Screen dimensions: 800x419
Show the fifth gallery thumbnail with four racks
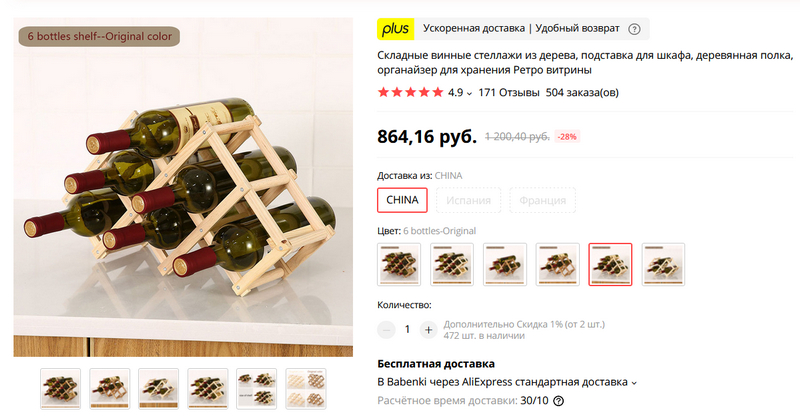coord(257,388)
